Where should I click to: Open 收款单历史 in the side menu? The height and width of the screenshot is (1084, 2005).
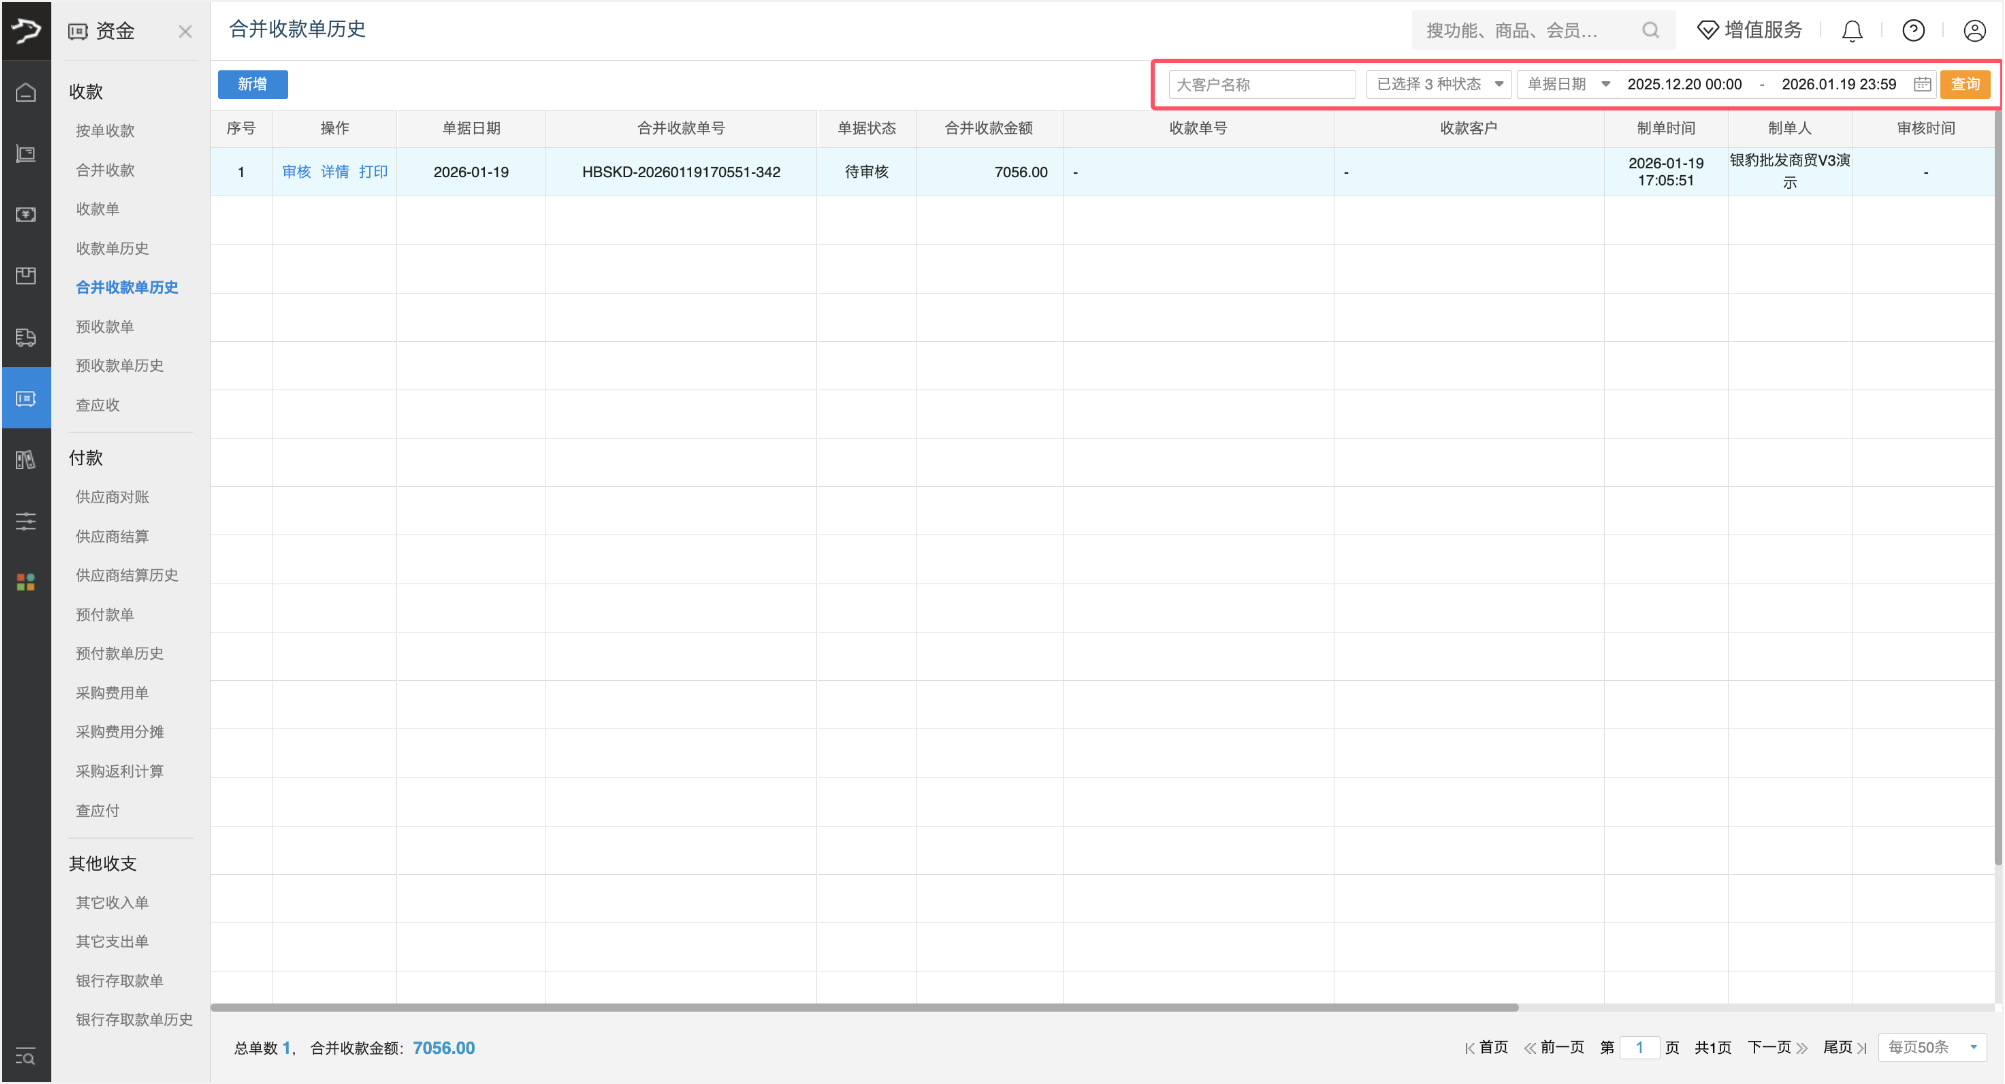point(112,248)
